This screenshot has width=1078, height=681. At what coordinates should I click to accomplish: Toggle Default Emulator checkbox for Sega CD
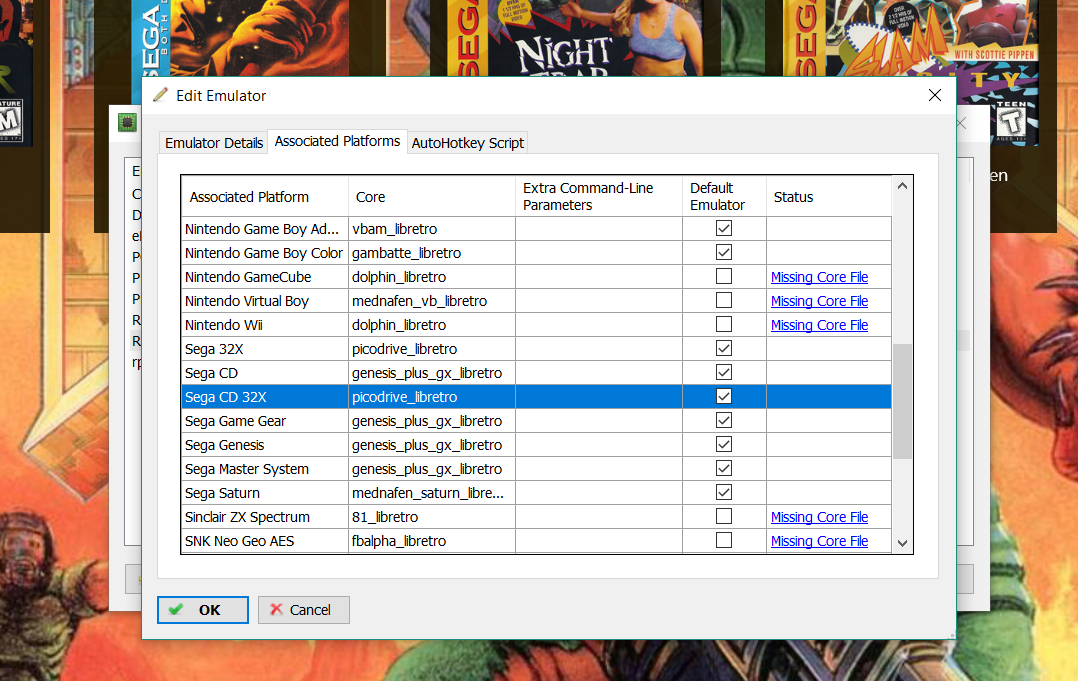click(x=723, y=372)
